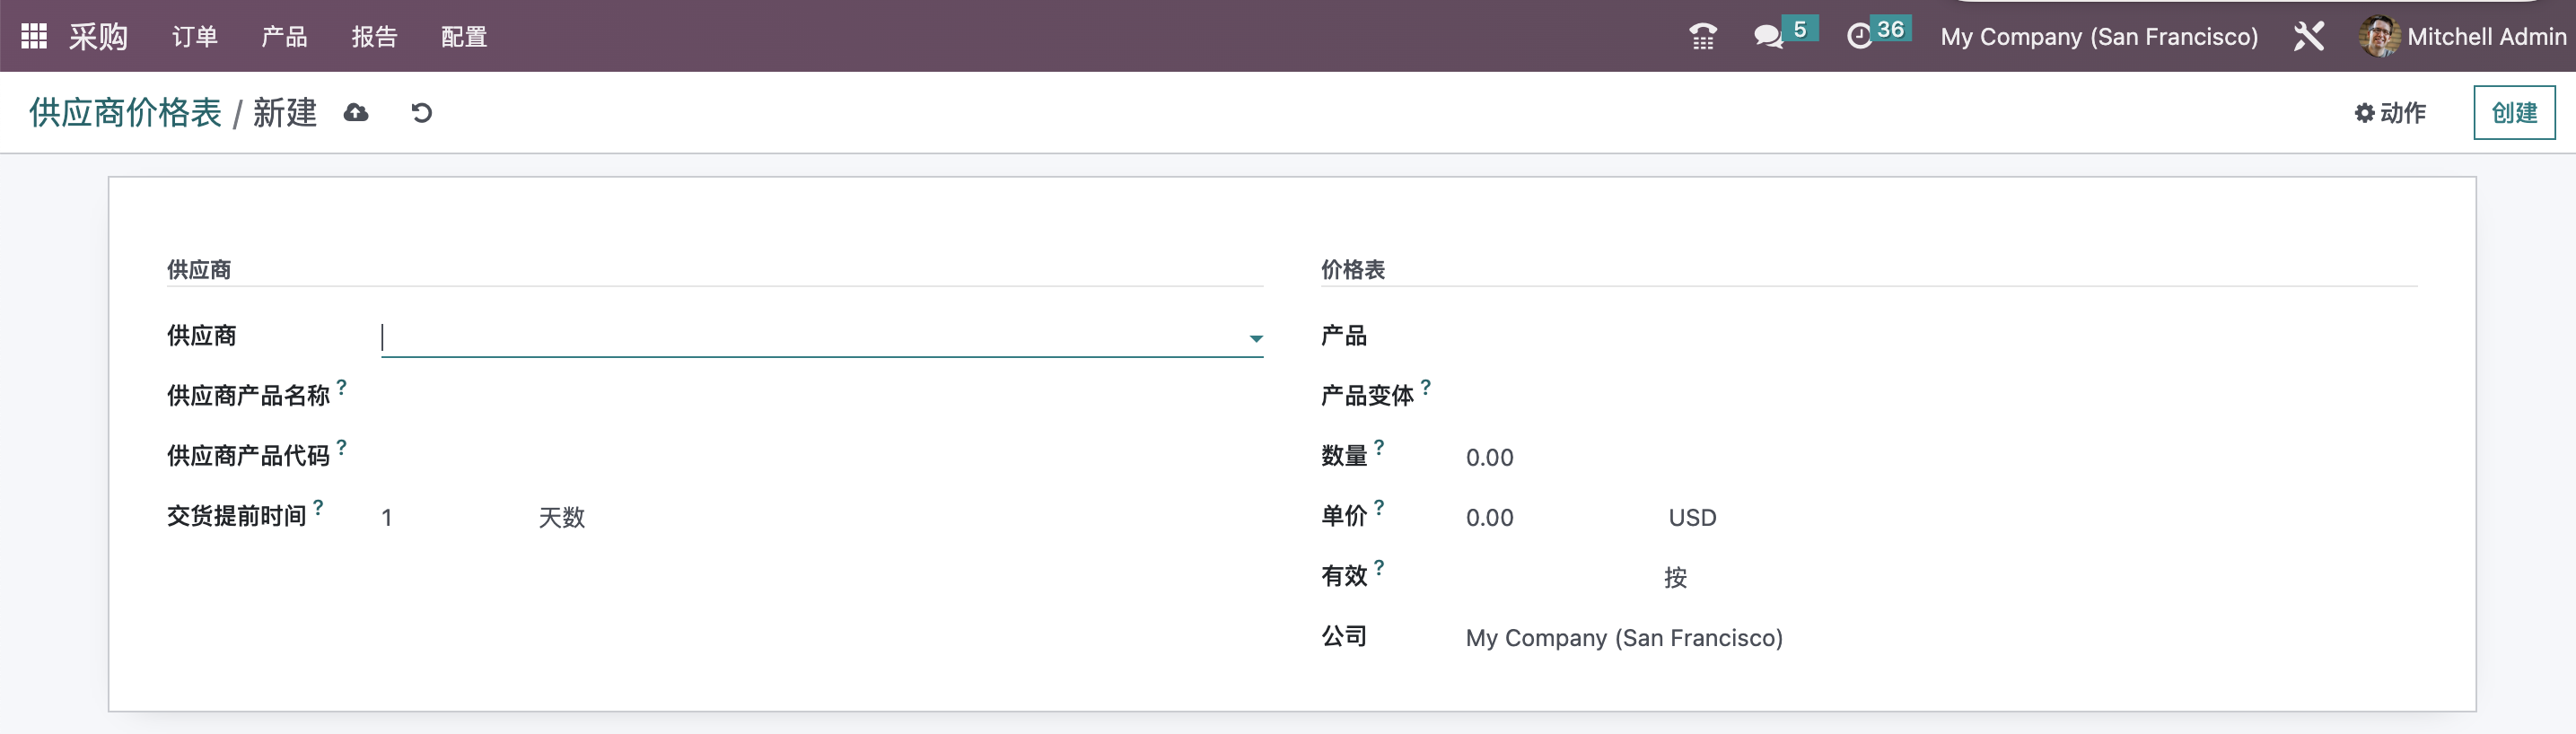Change 公司 field My Company (San Francisco)
The height and width of the screenshot is (734, 2576).
1624,637
